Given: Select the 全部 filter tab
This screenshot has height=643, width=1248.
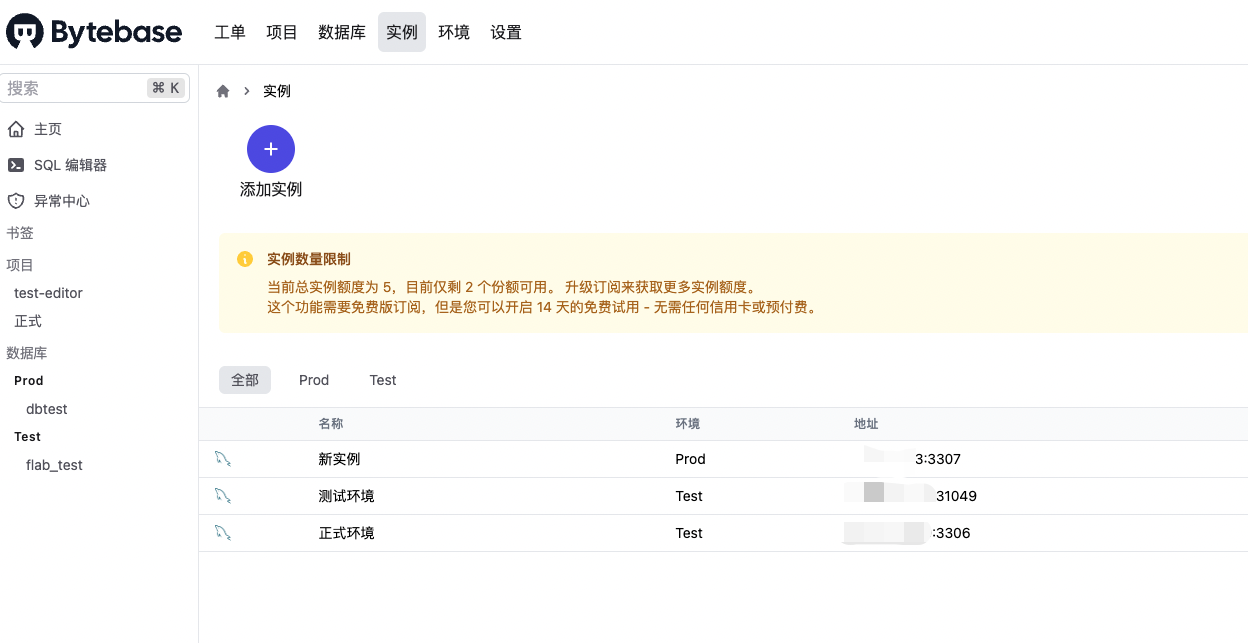Looking at the screenshot, I should point(245,380).
